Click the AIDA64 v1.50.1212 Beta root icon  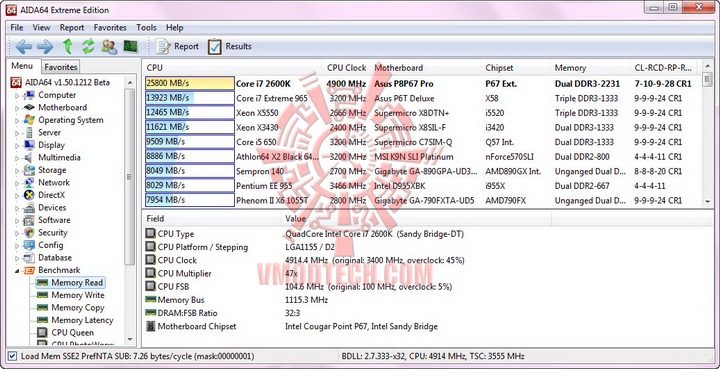16,83
